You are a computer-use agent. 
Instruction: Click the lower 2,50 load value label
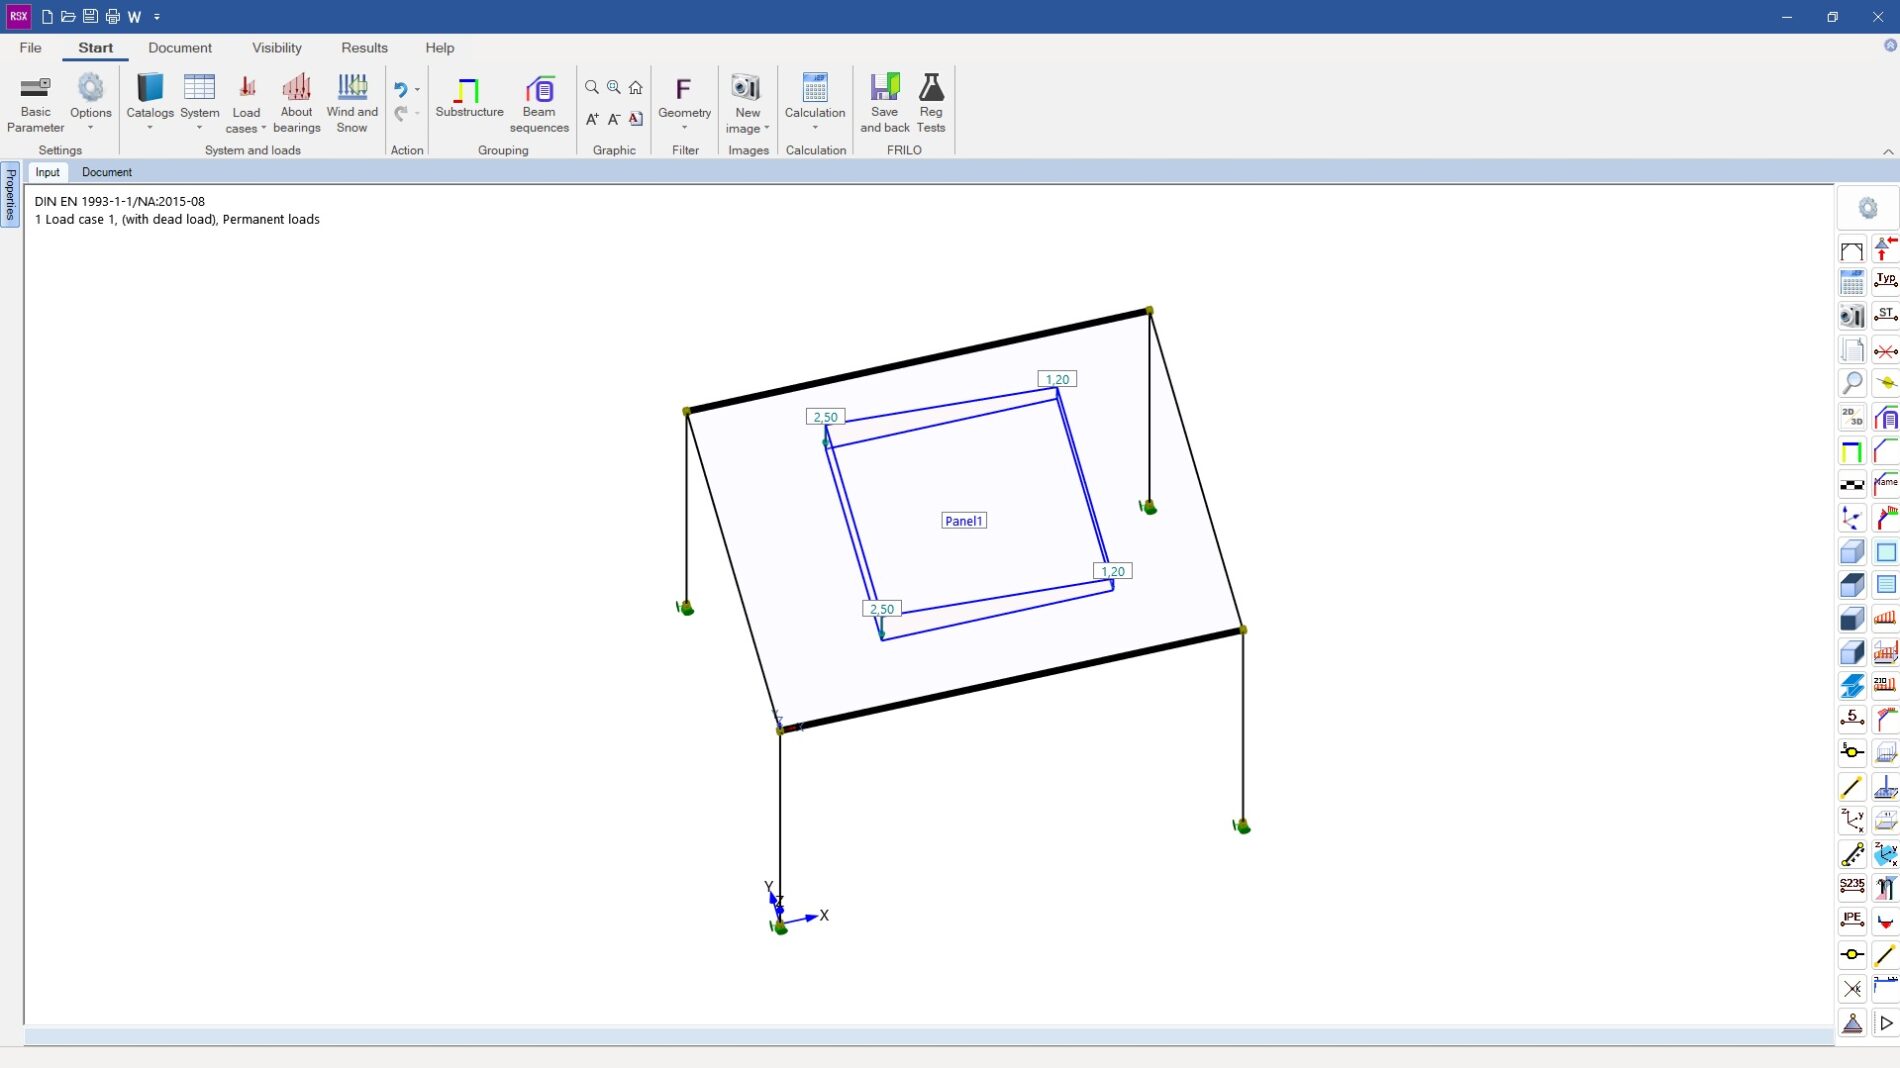point(881,609)
